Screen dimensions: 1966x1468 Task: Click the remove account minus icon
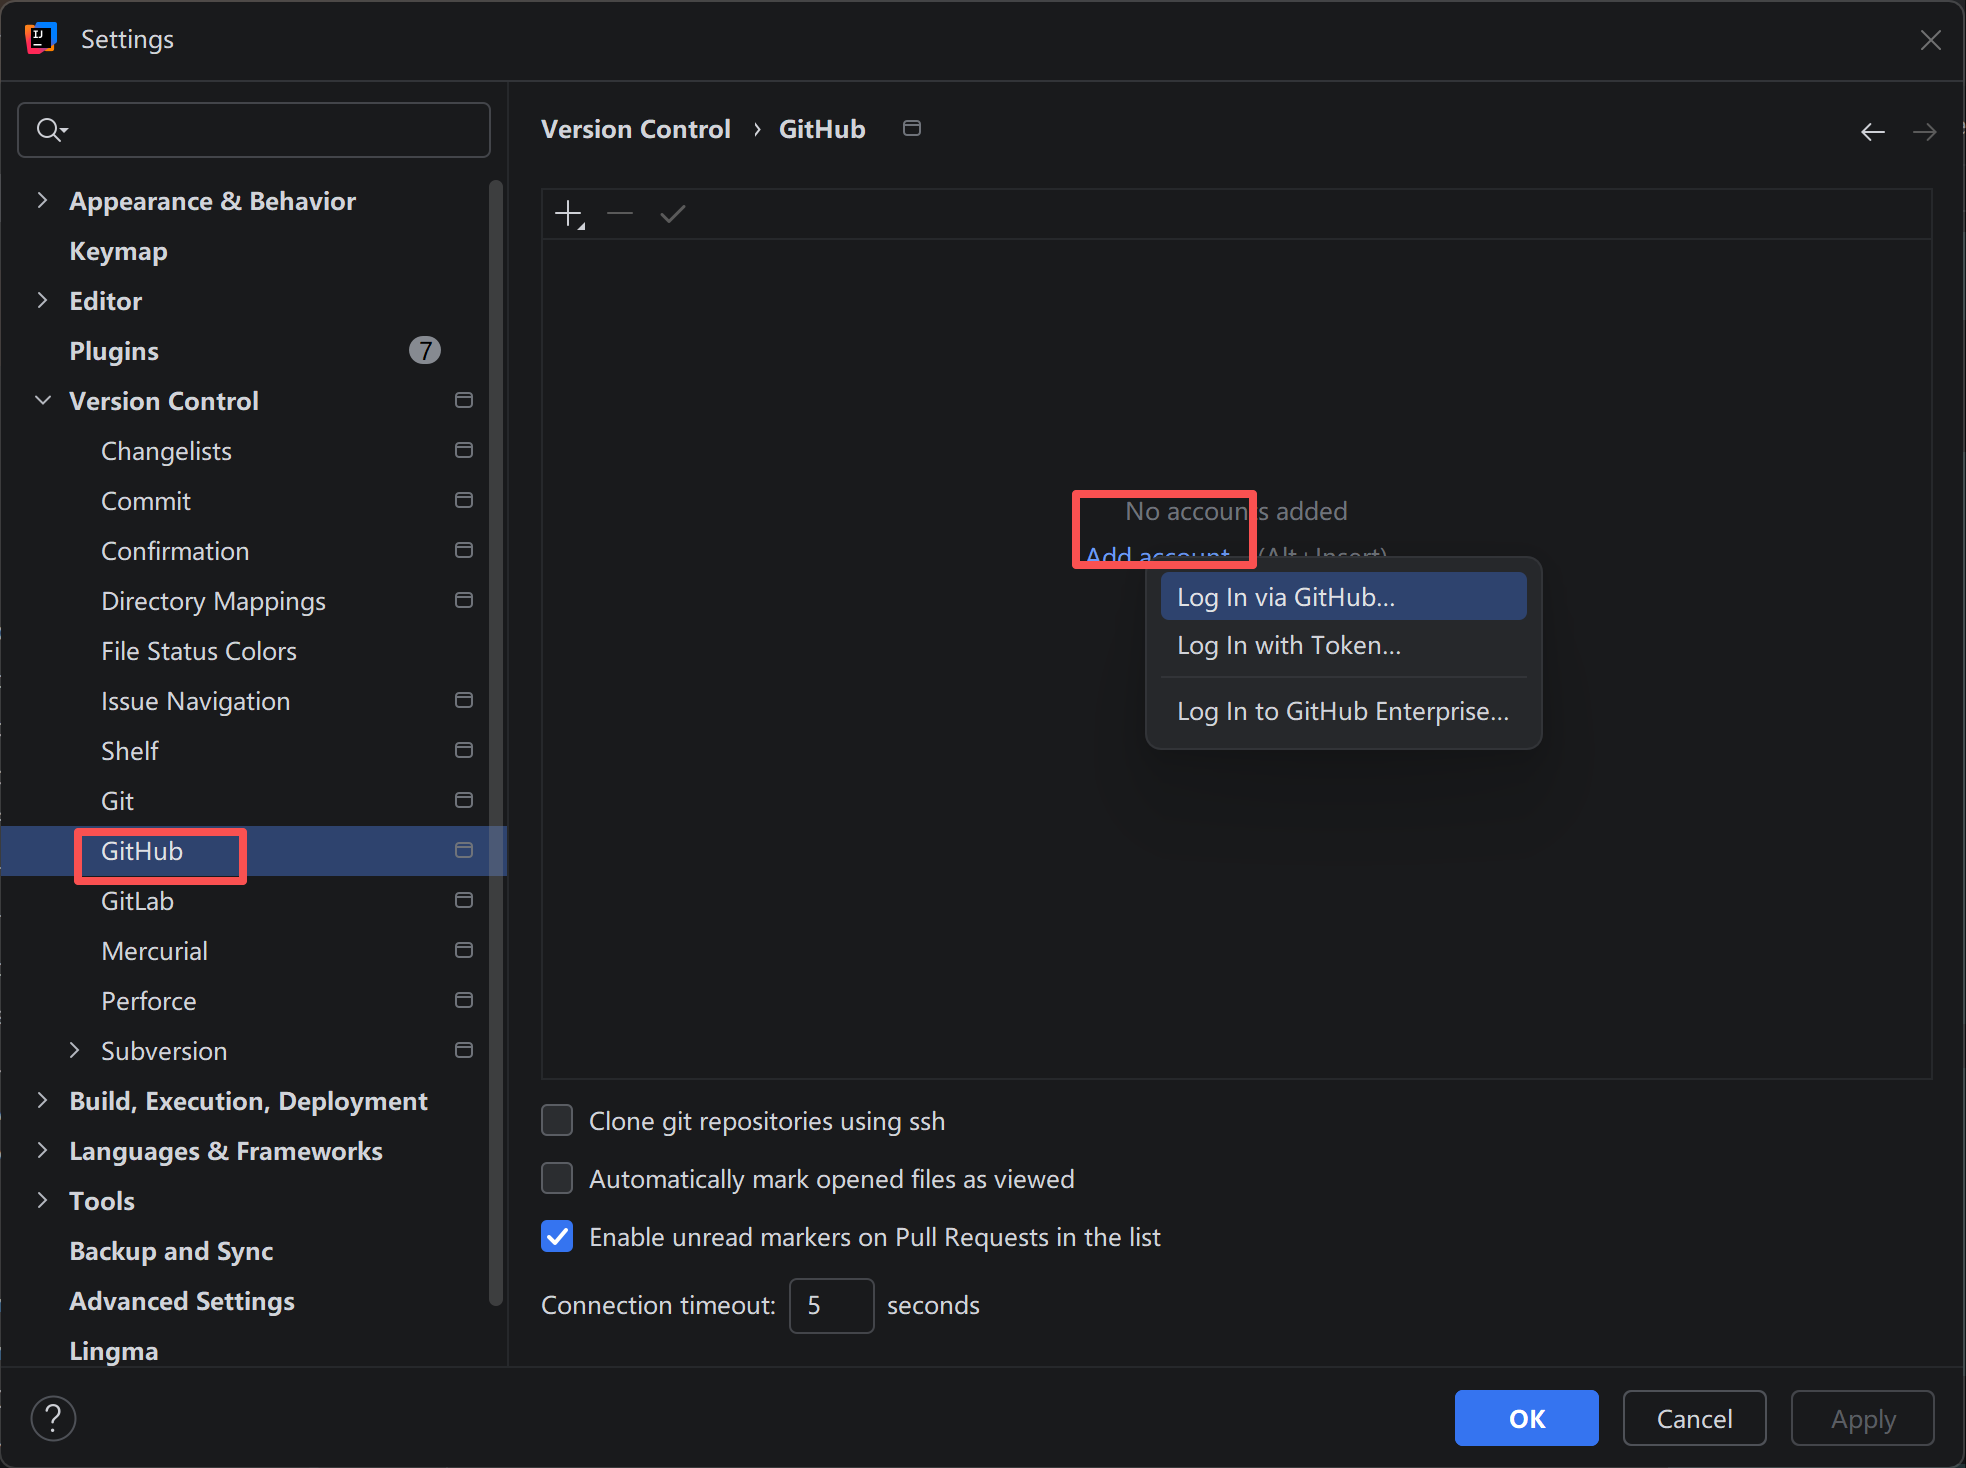pos(619,213)
